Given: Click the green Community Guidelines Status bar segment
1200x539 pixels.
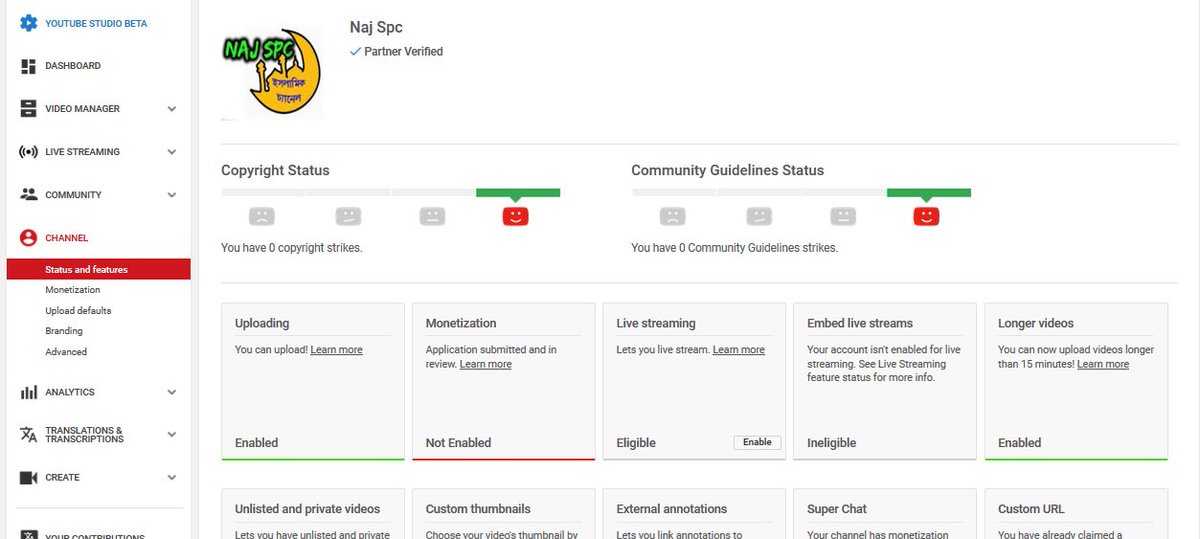Looking at the screenshot, I should (929, 192).
